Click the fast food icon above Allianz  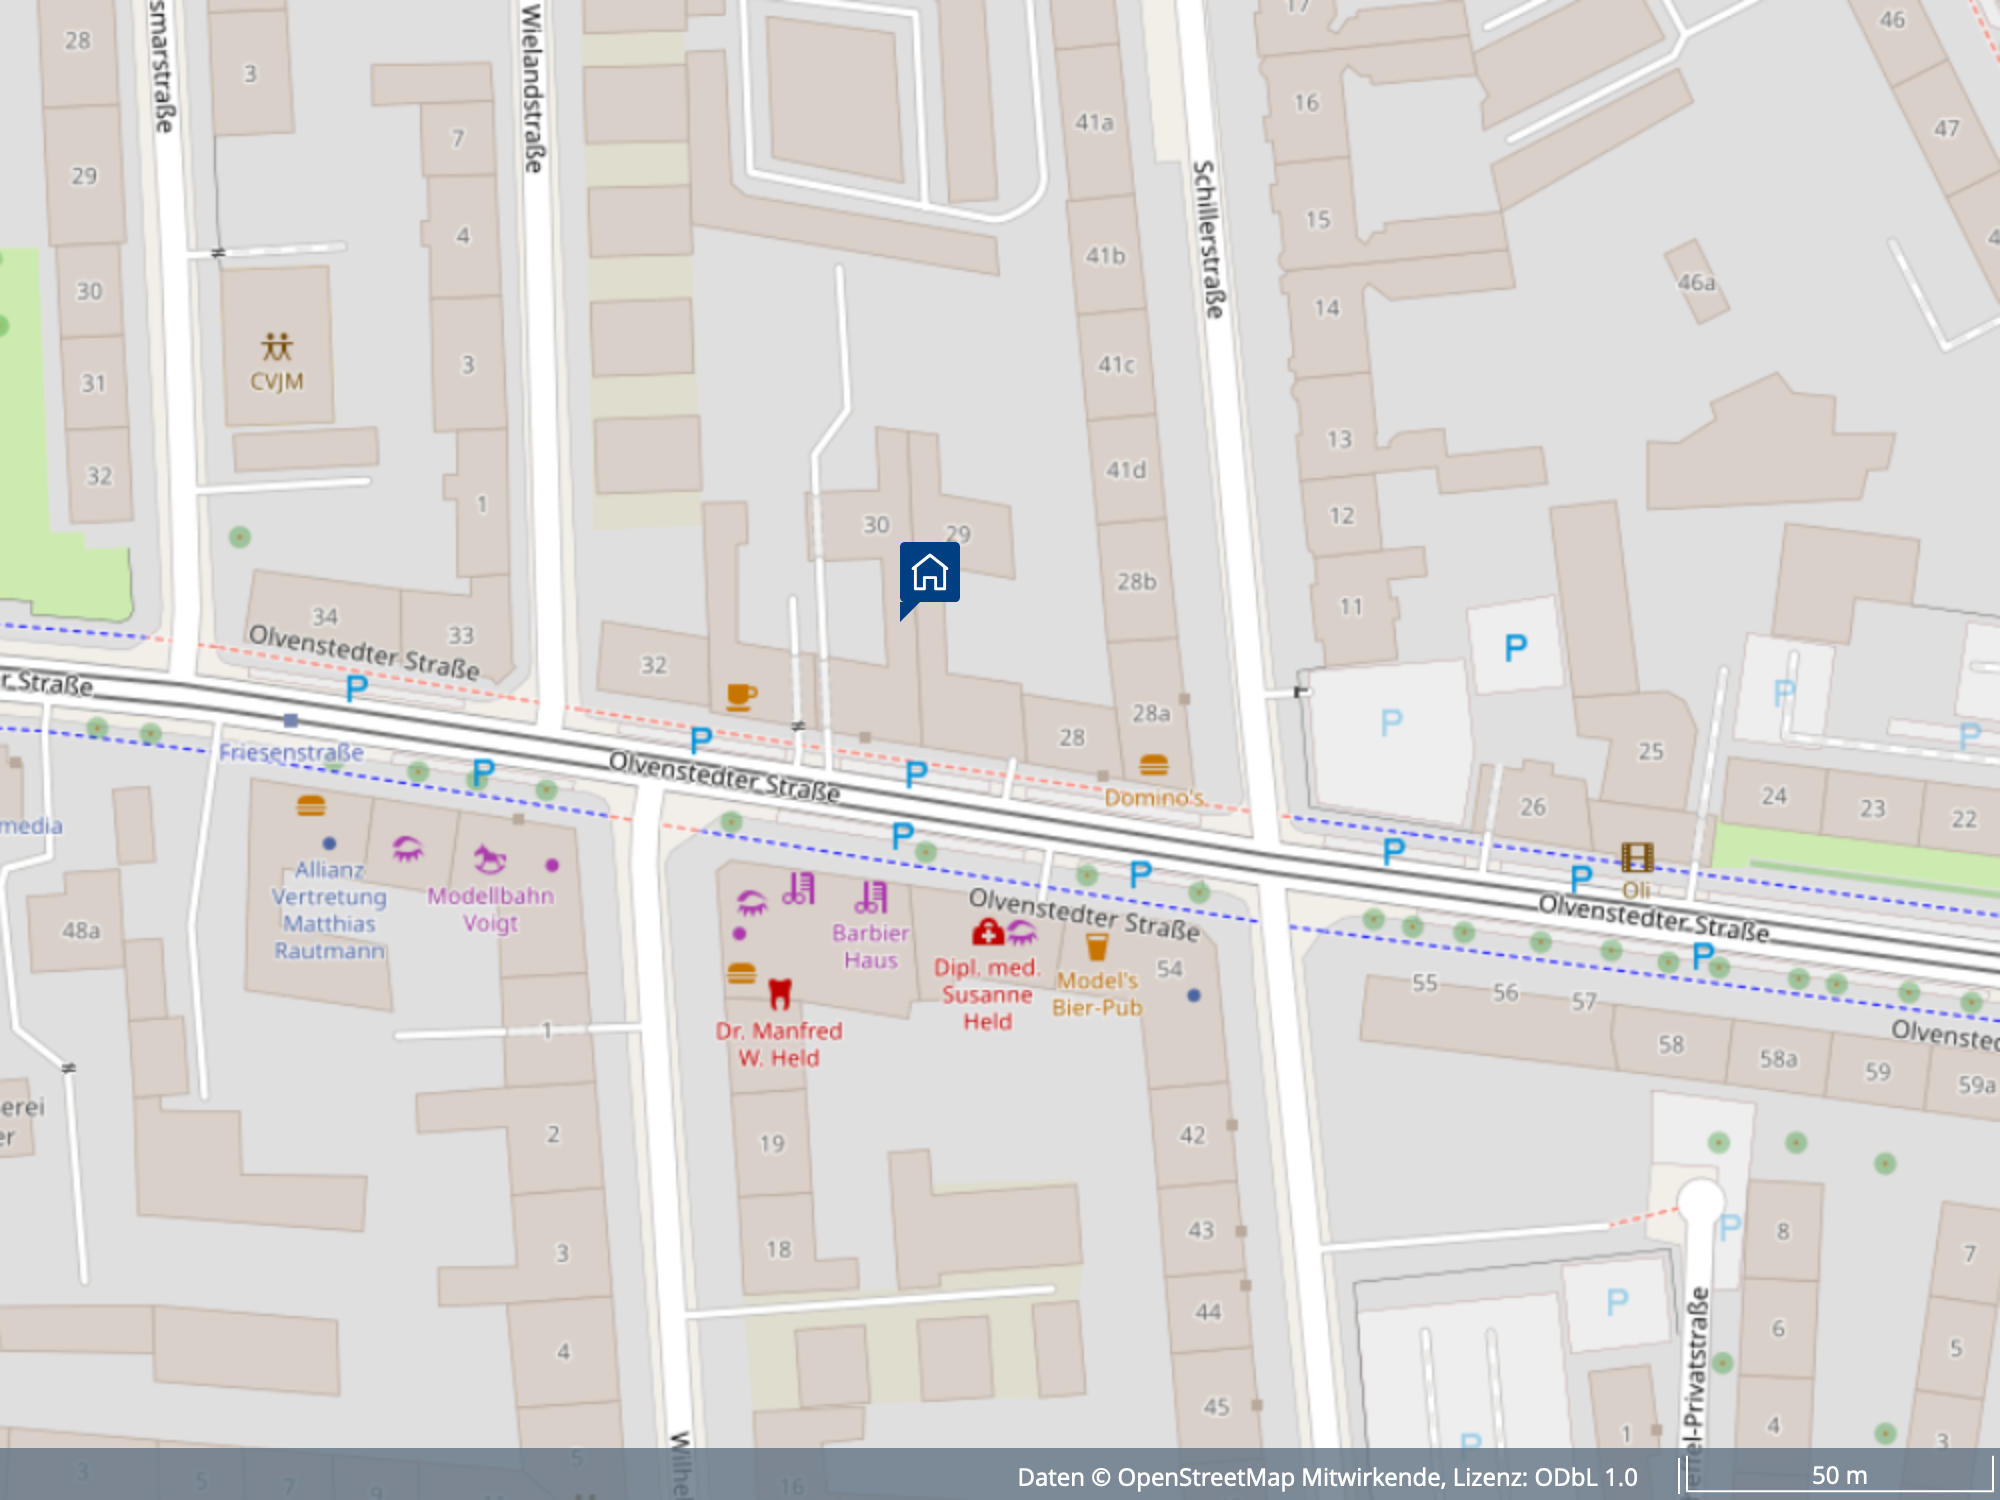click(x=311, y=806)
